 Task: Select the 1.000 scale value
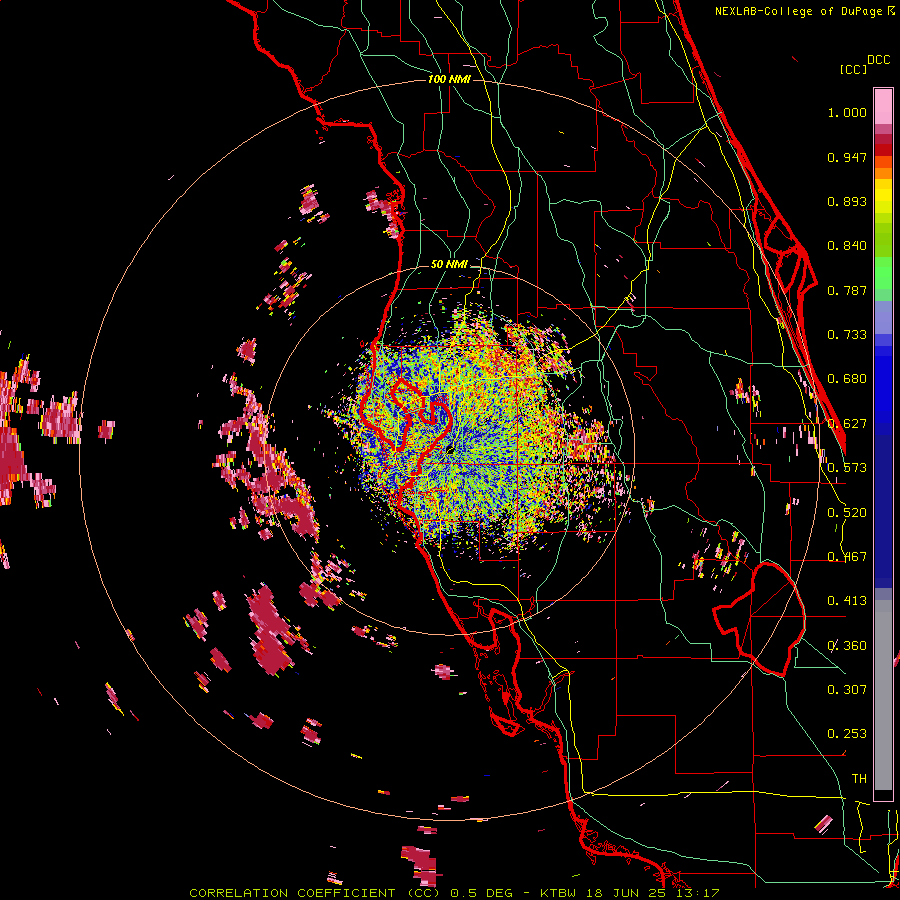847,113
